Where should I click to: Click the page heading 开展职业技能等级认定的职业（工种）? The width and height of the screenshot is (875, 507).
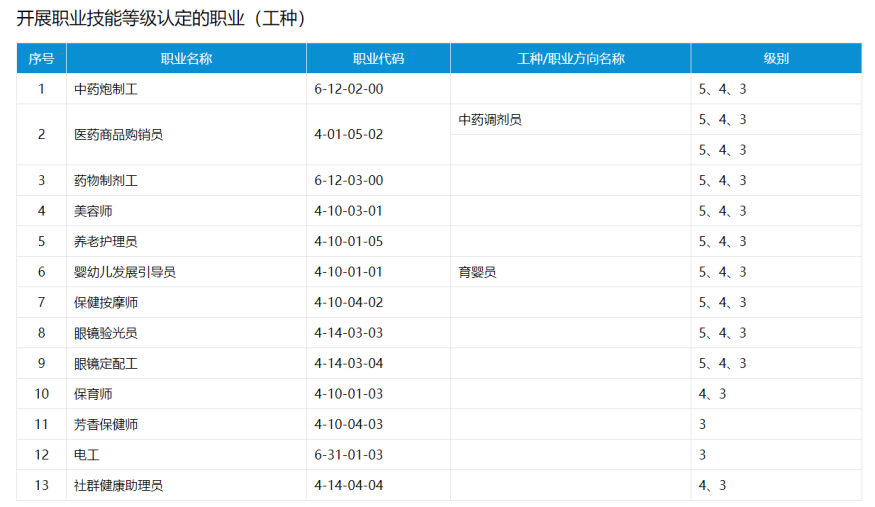tap(162, 19)
